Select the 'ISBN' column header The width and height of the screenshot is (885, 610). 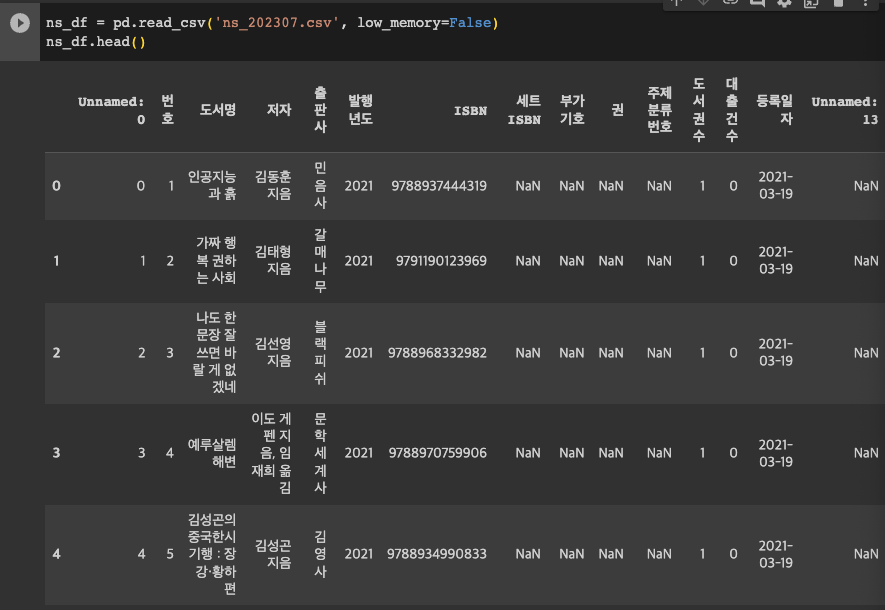tap(470, 111)
